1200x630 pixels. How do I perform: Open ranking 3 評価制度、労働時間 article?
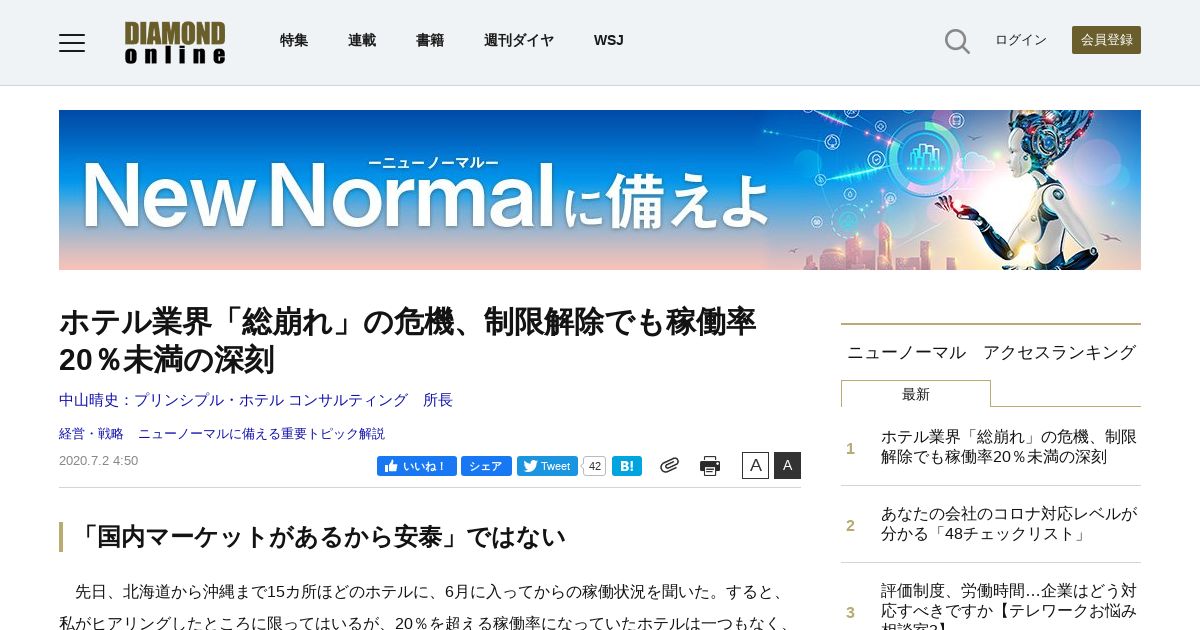click(x=1009, y=606)
